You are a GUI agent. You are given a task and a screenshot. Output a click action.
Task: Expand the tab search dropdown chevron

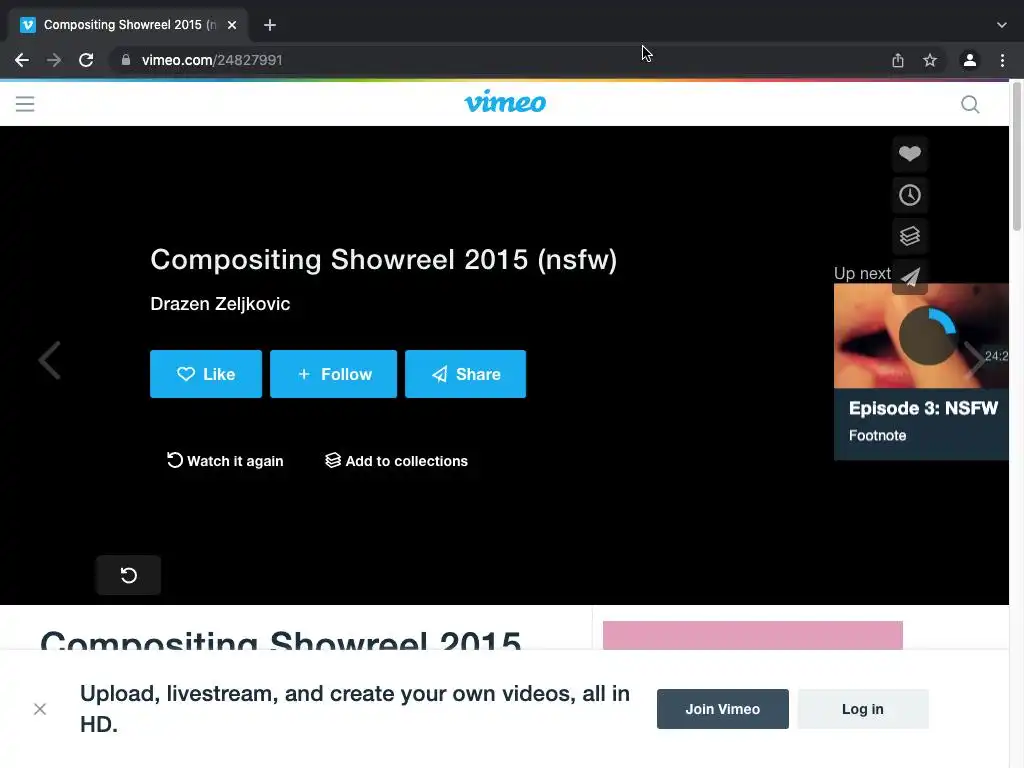point(1002,25)
